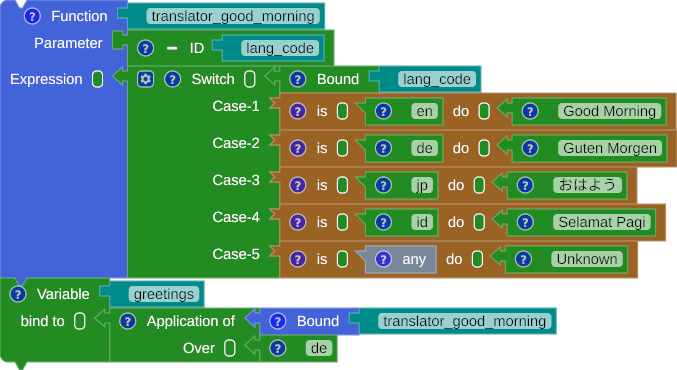Click help icon on the 'any' block
The image size is (677, 370).
[x=383, y=259]
